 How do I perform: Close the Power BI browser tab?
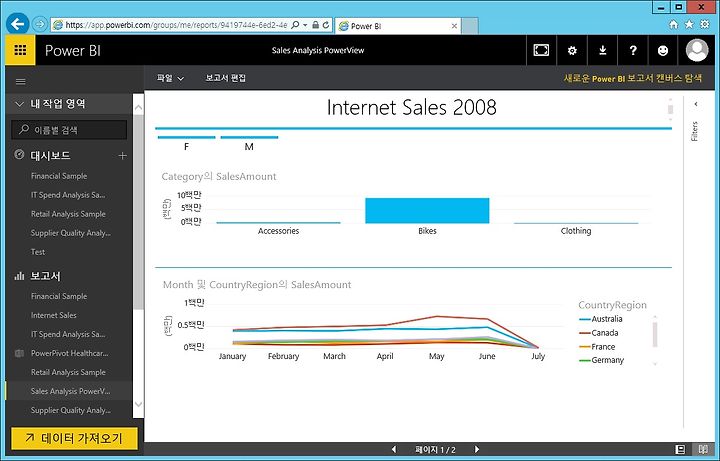[x=454, y=26]
